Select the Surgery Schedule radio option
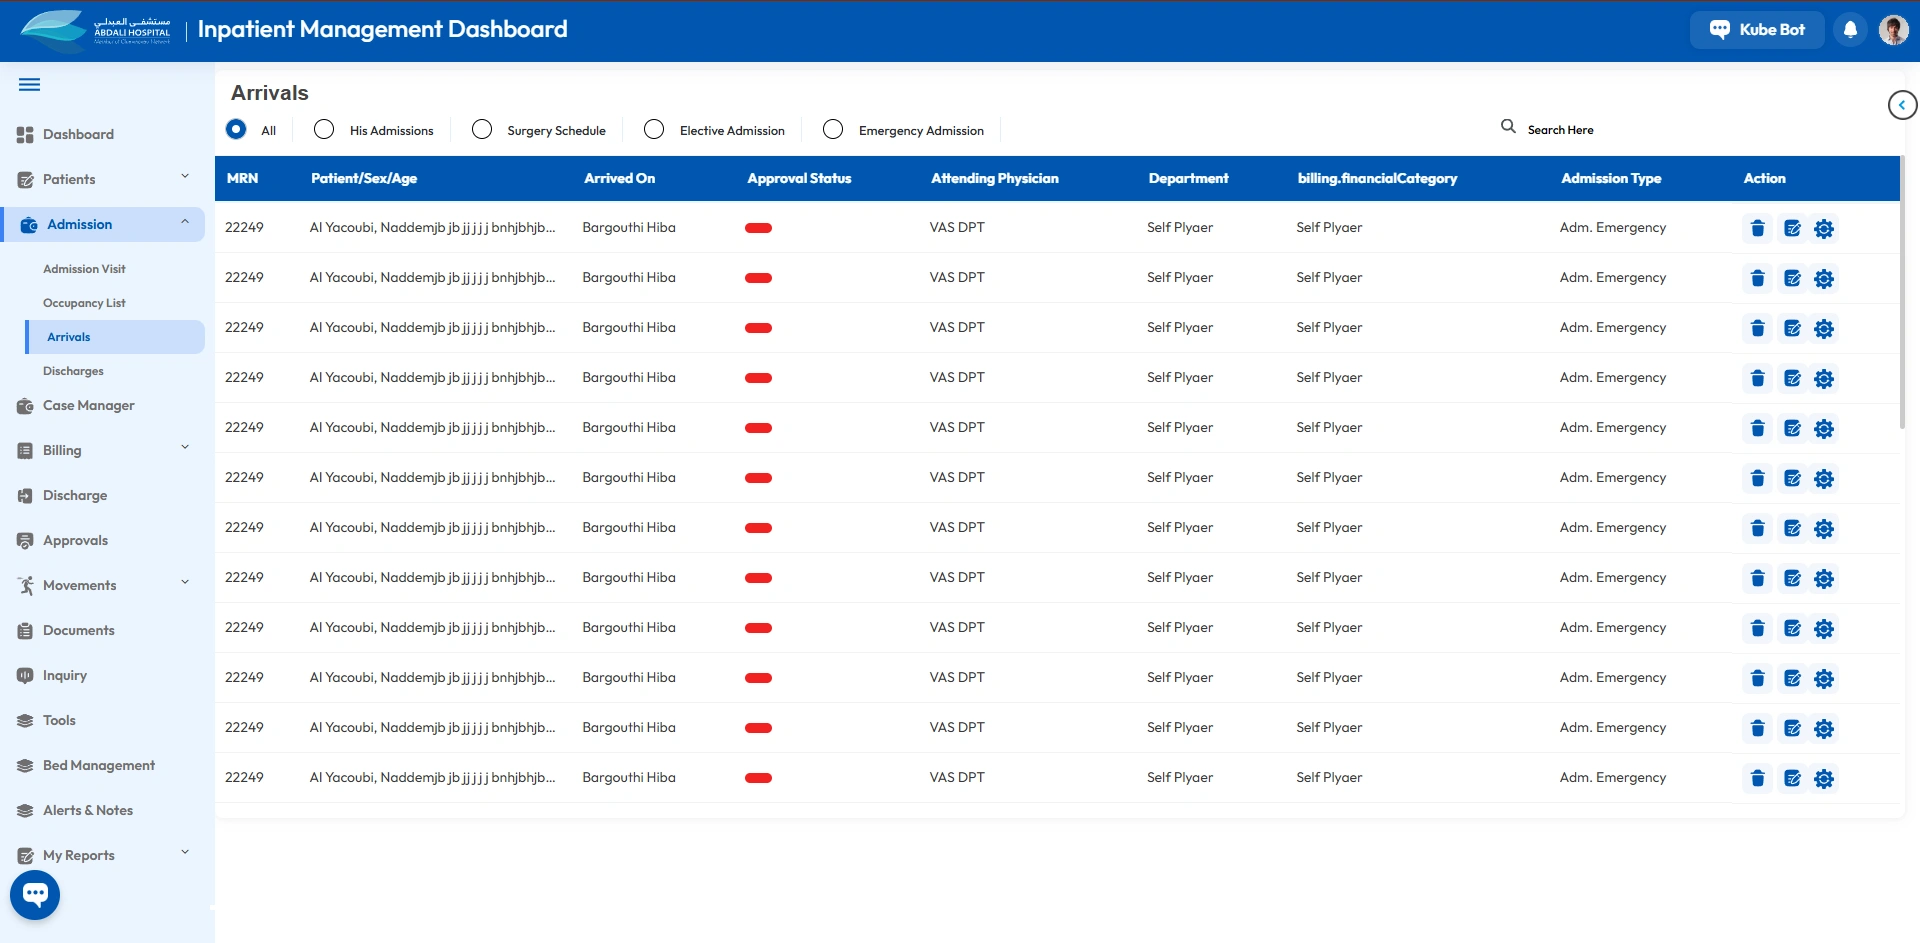 coord(482,130)
